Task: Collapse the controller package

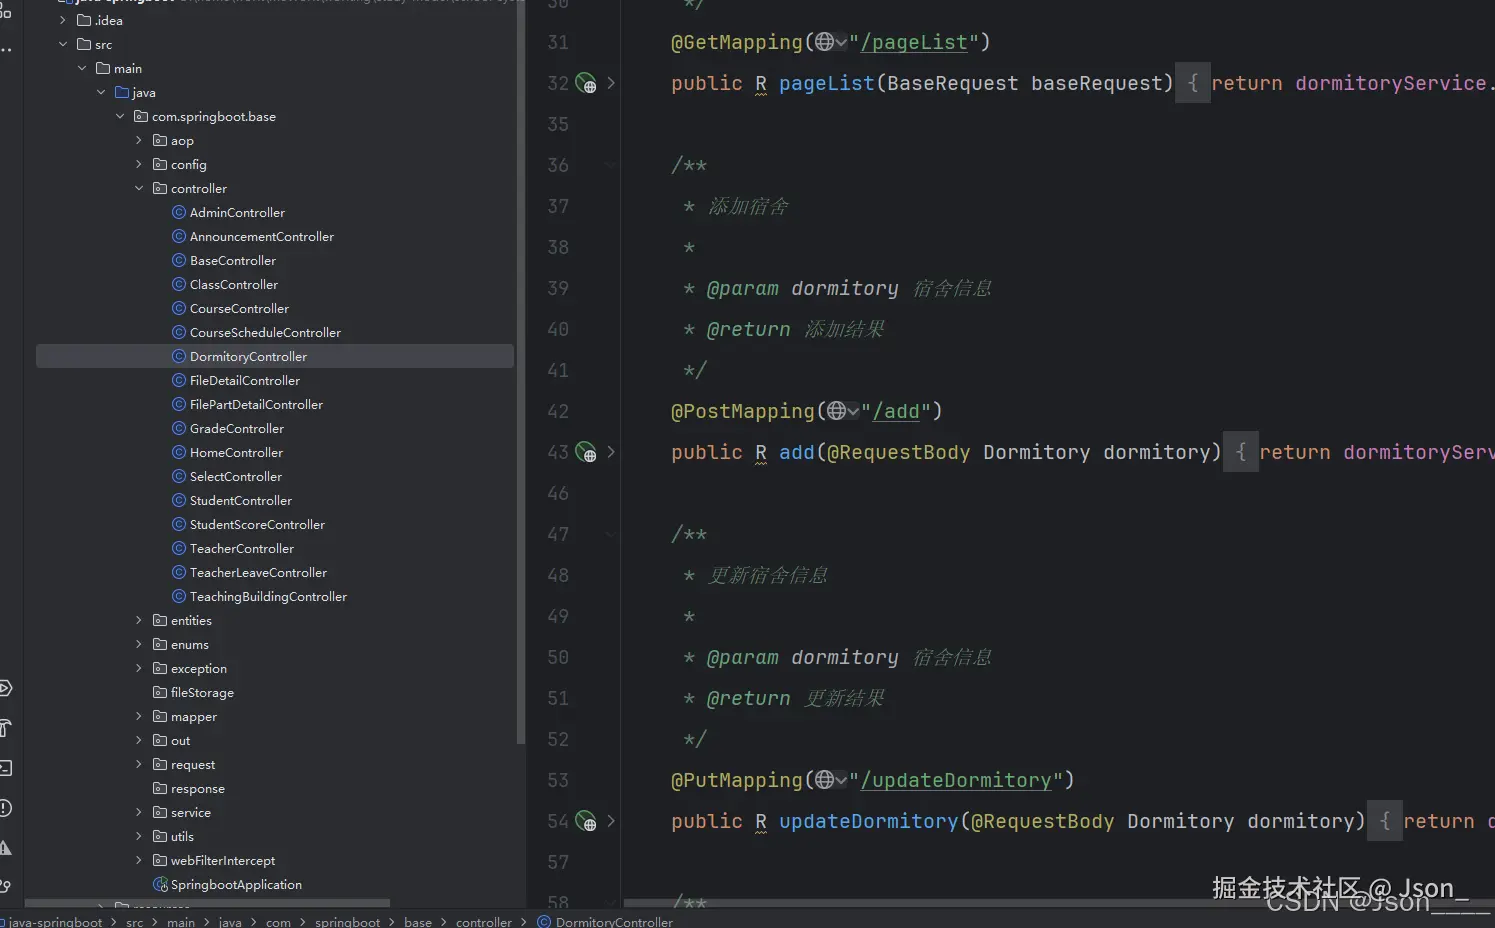Action: click(139, 188)
